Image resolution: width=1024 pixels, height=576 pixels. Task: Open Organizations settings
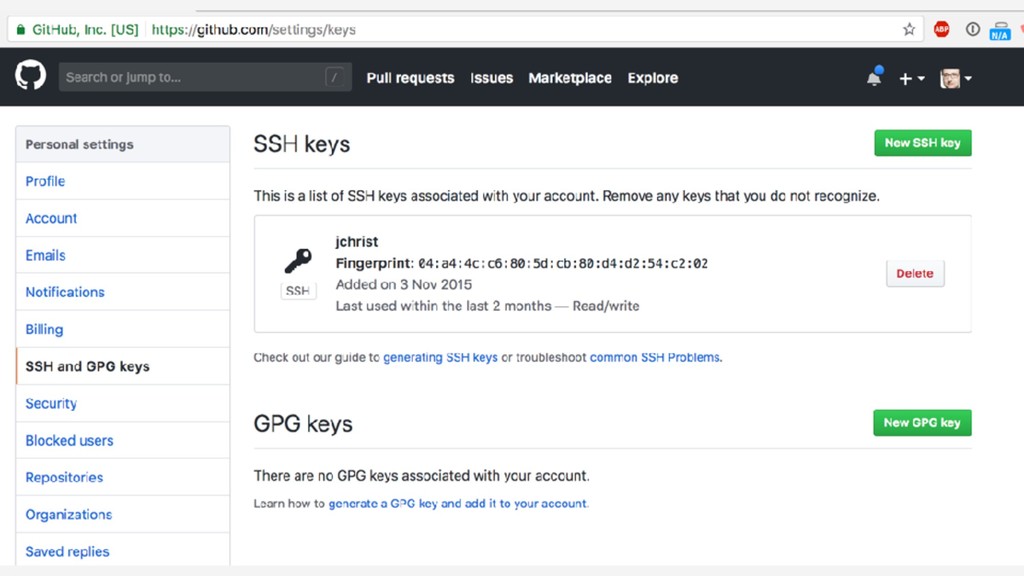[123, 515]
